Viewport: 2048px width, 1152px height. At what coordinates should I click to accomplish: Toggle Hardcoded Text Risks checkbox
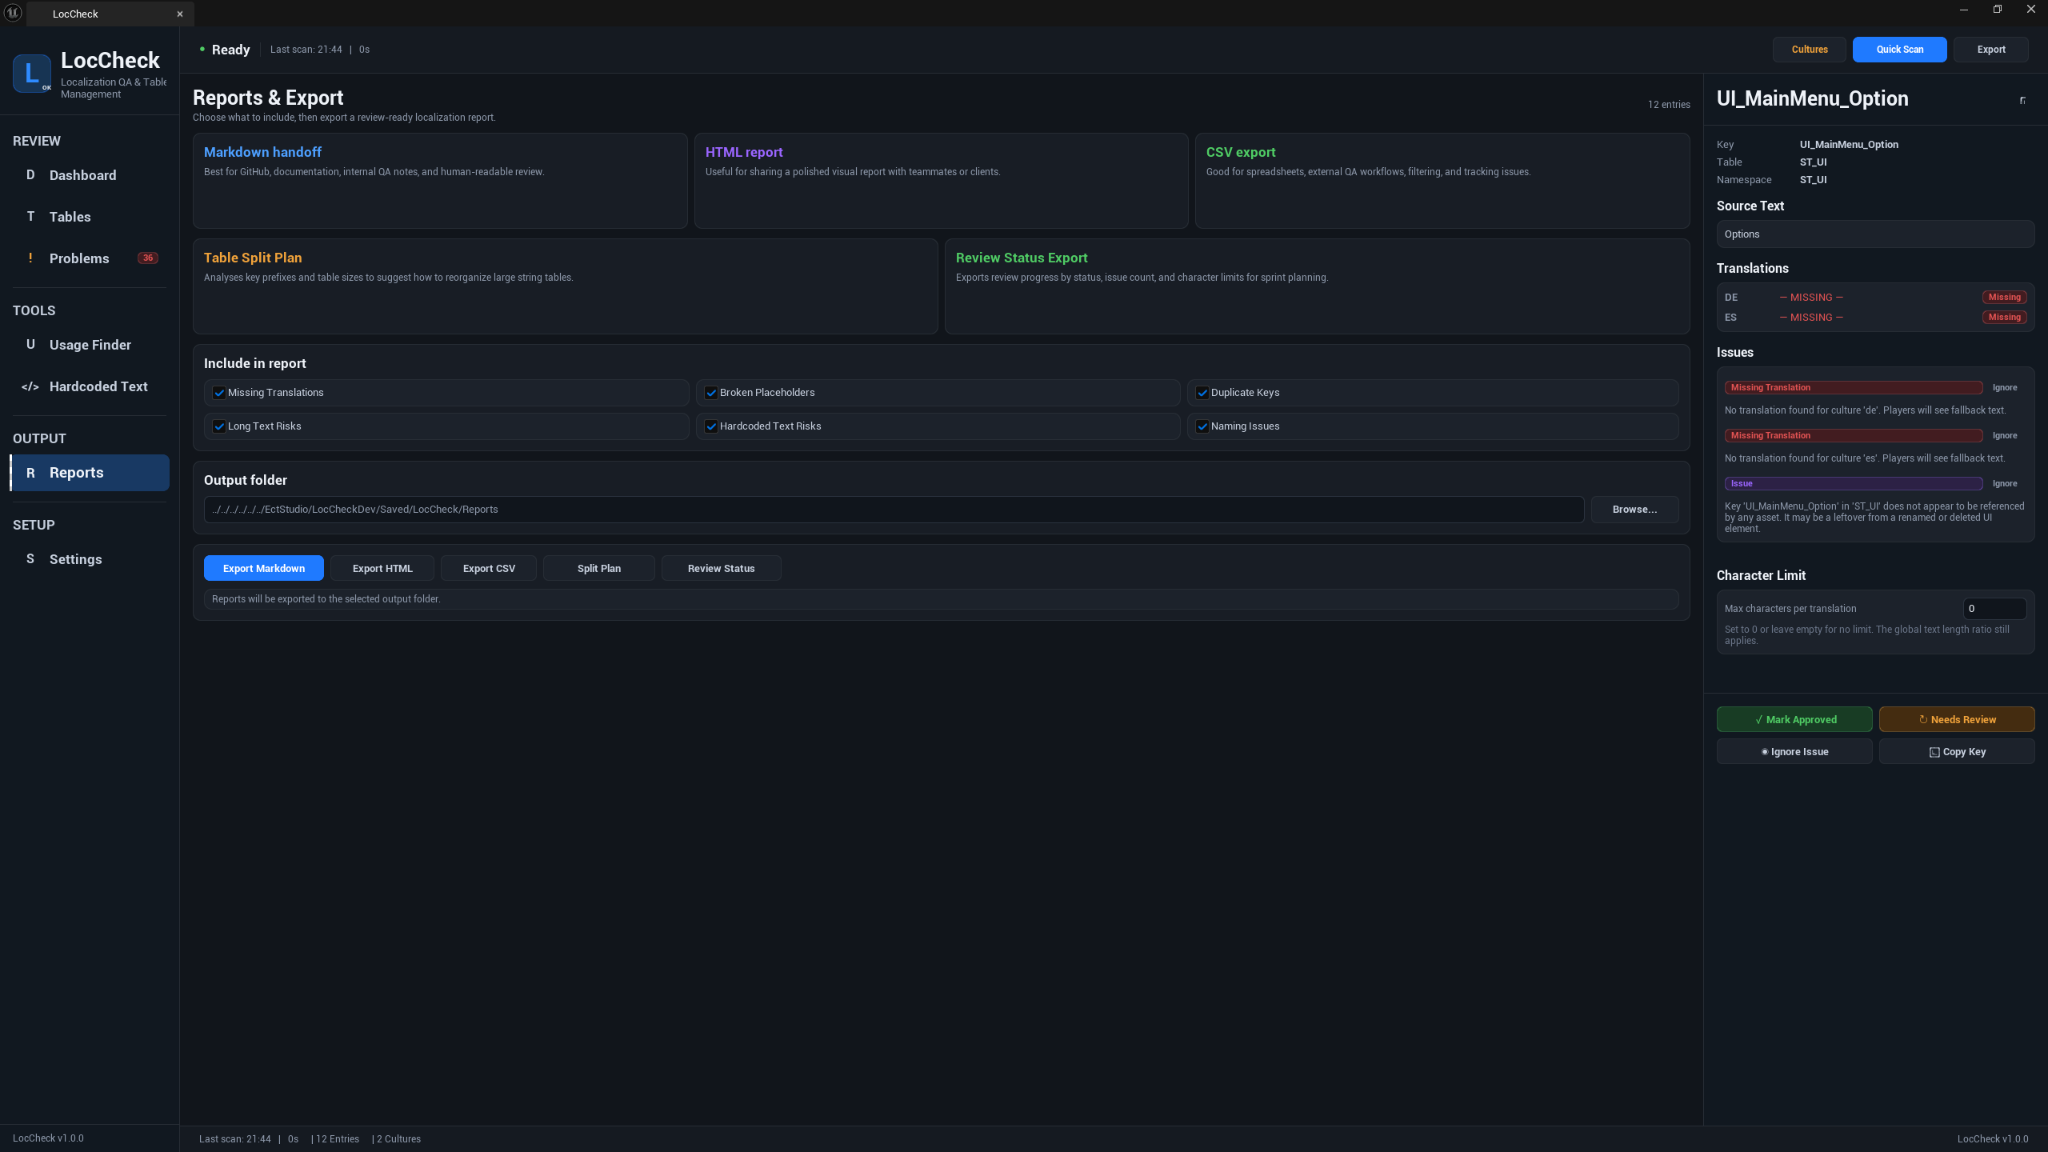tap(711, 426)
